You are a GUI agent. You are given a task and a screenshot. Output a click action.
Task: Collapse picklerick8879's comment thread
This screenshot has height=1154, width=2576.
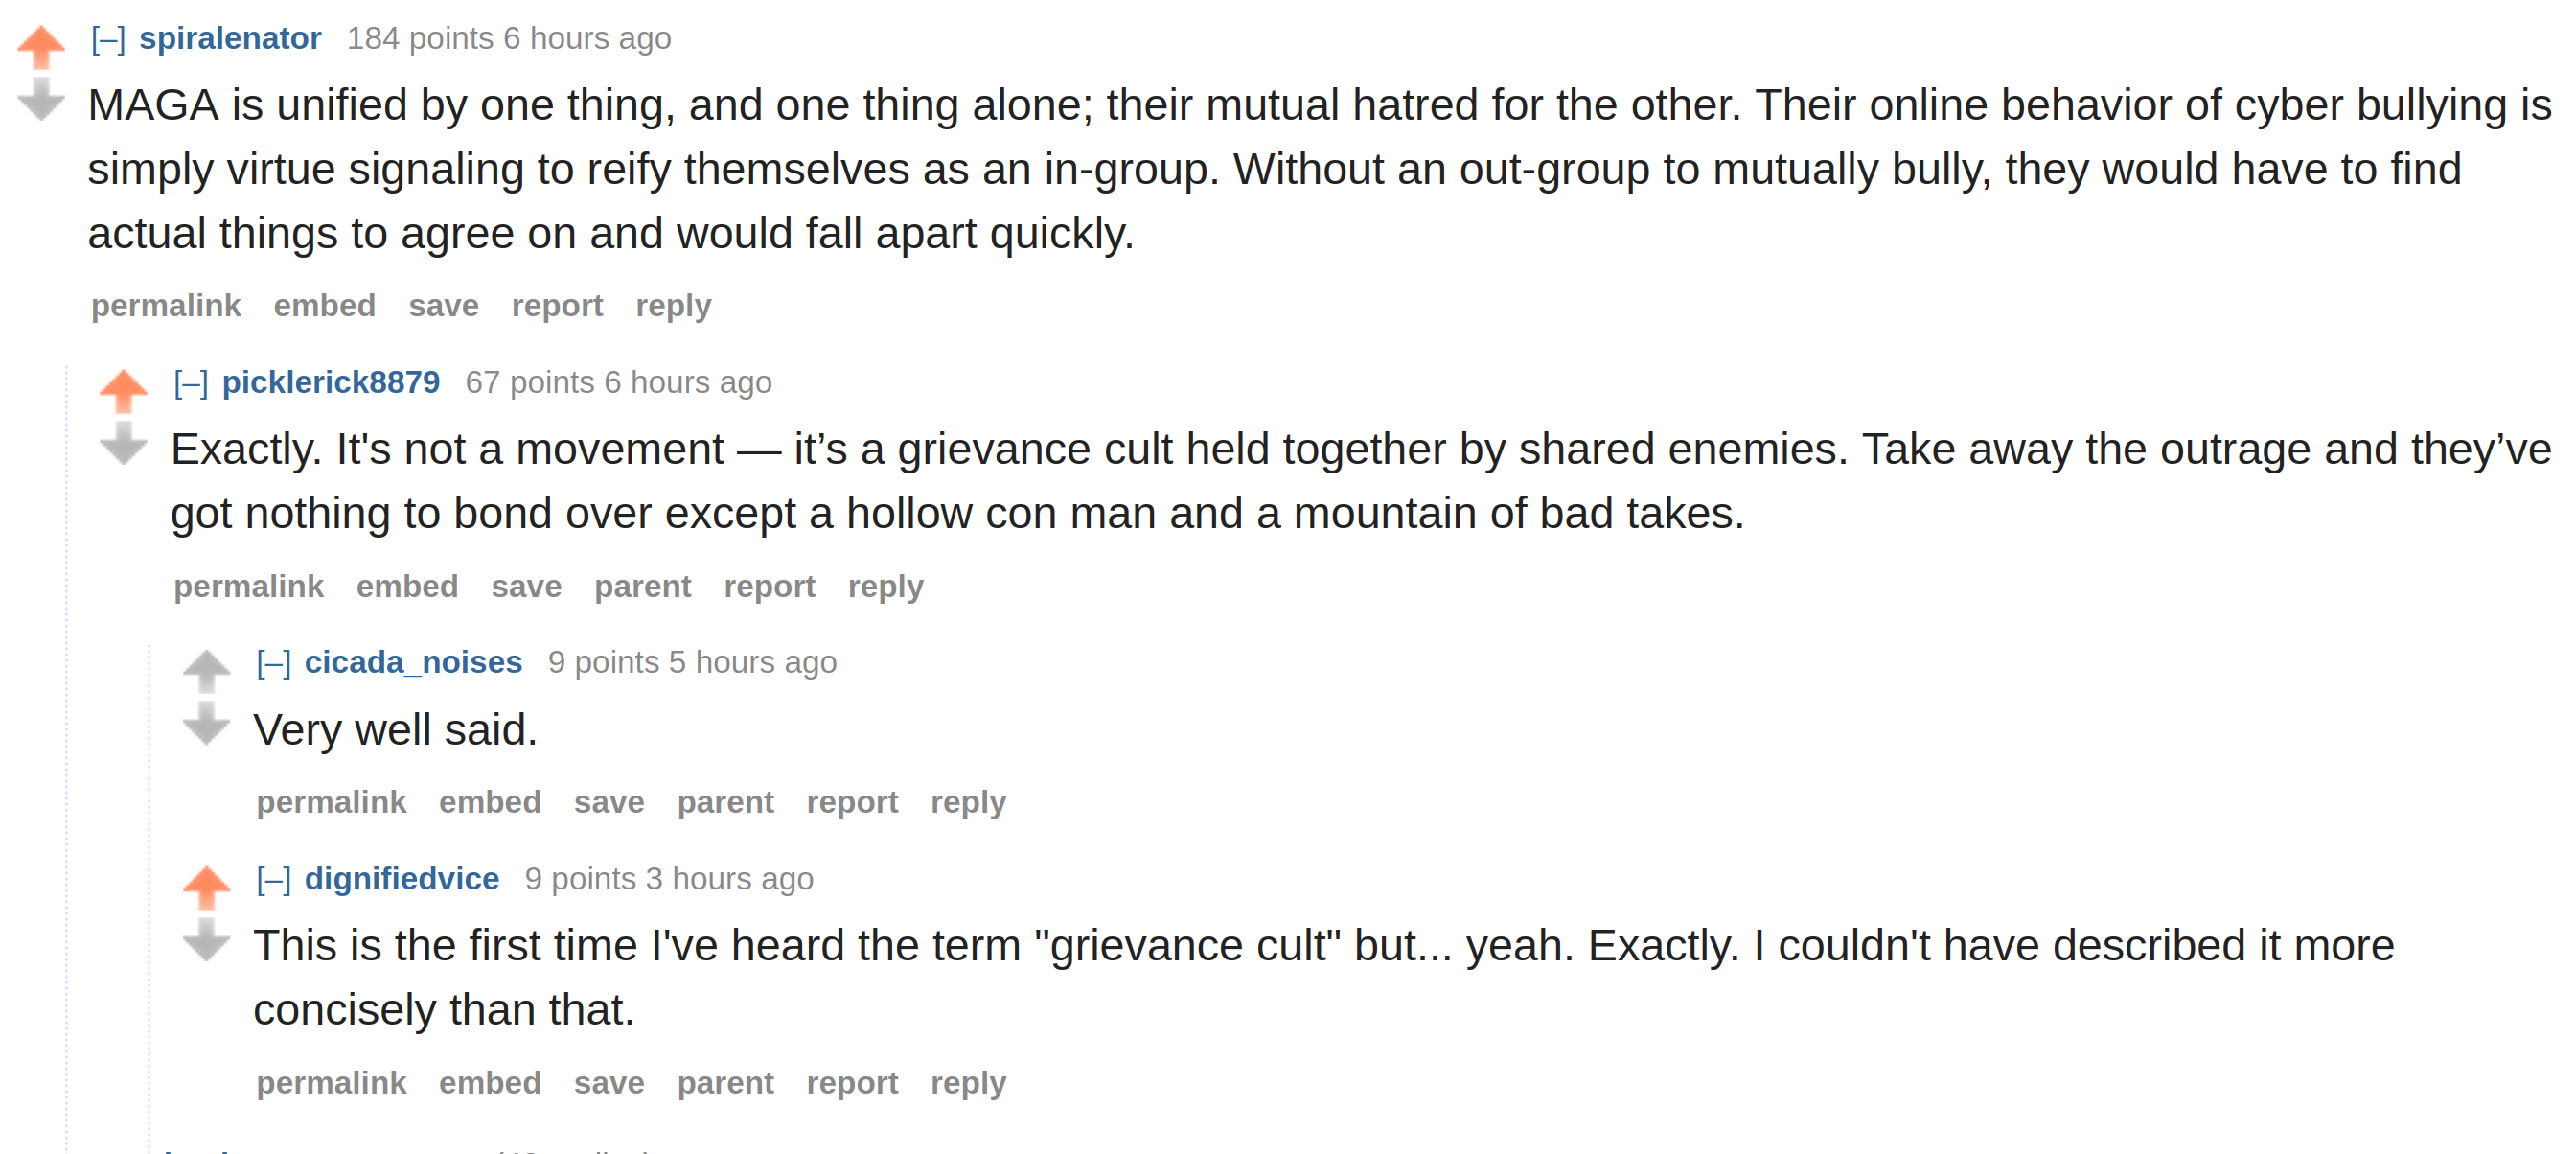[191, 383]
